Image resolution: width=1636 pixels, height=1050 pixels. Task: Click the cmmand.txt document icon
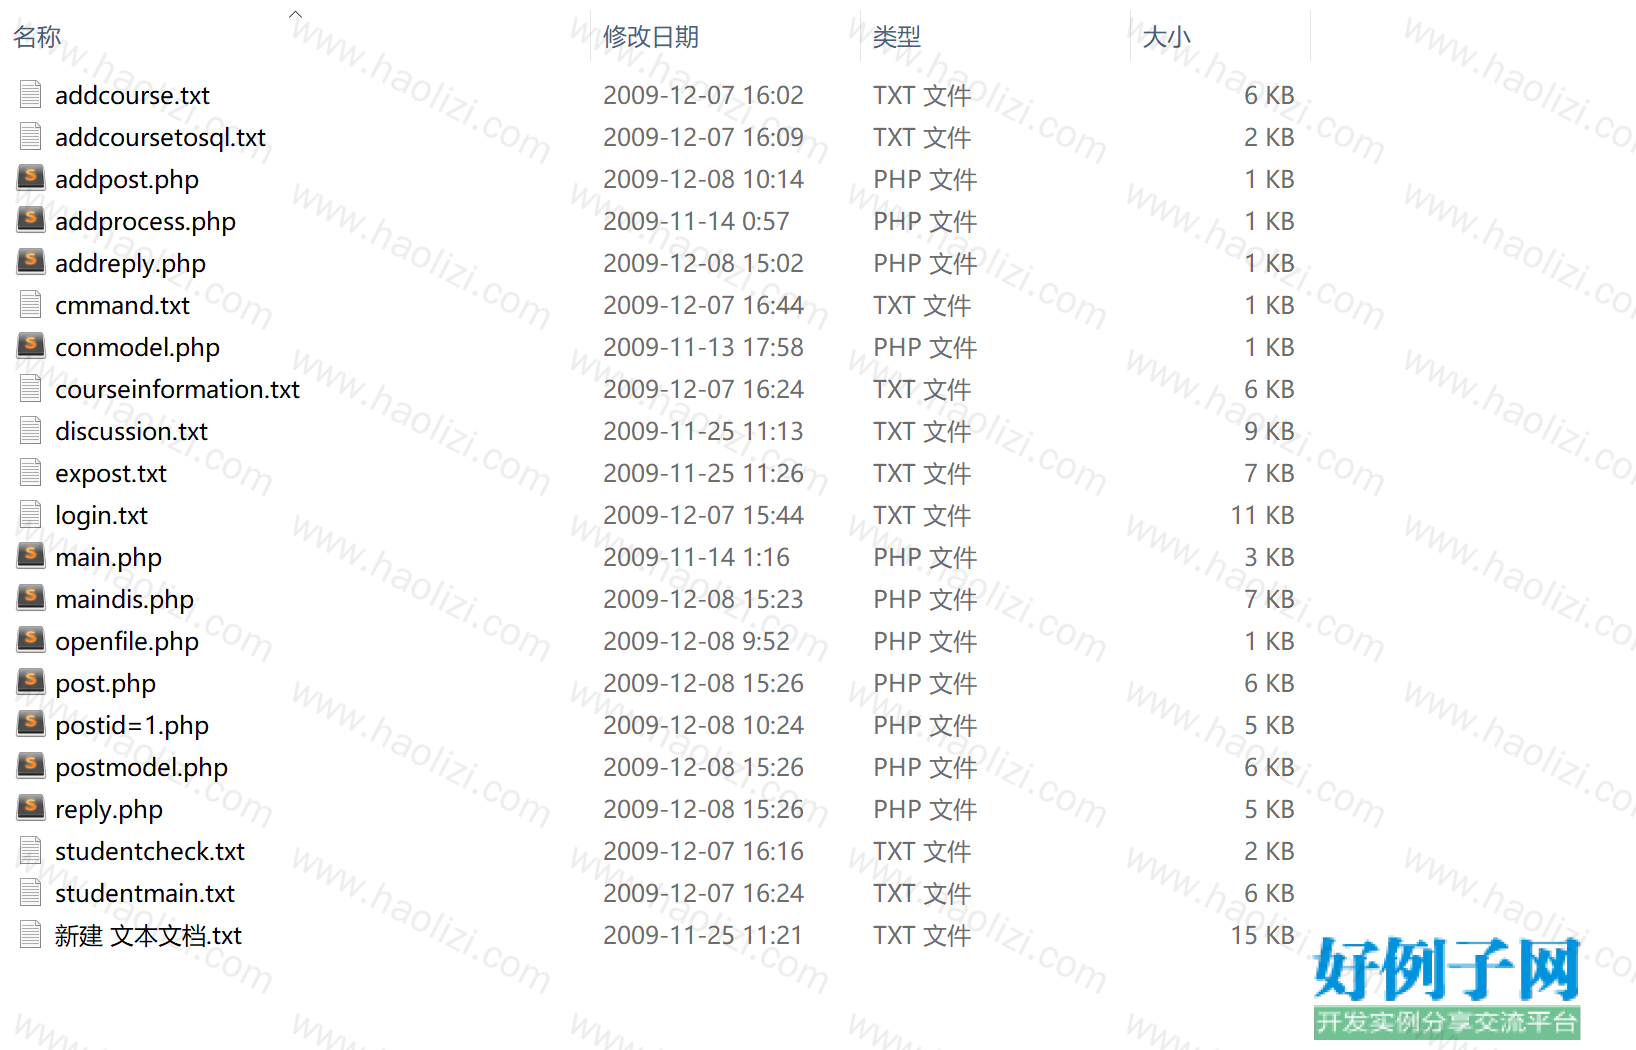[x=31, y=304]
